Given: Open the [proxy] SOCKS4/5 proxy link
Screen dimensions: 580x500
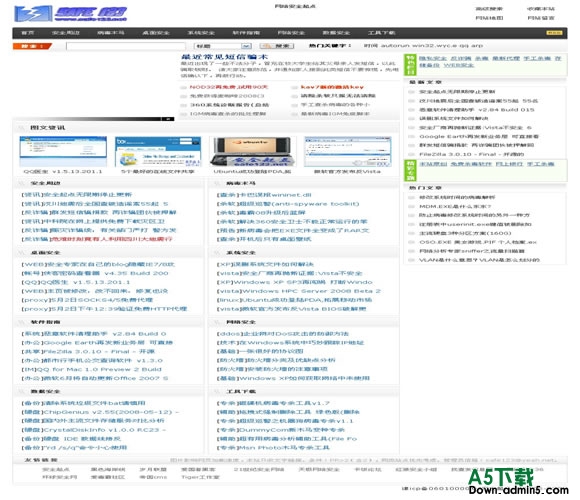Looking at the screenshot, I should pyautogui.click(x=87, y=300).
